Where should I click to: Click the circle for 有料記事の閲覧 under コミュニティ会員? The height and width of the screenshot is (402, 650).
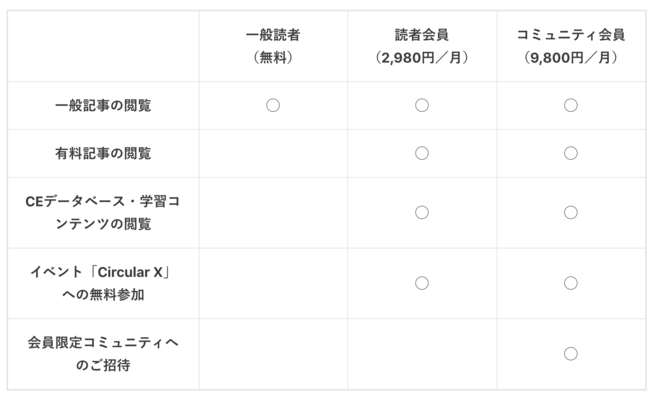pos(570,153)
